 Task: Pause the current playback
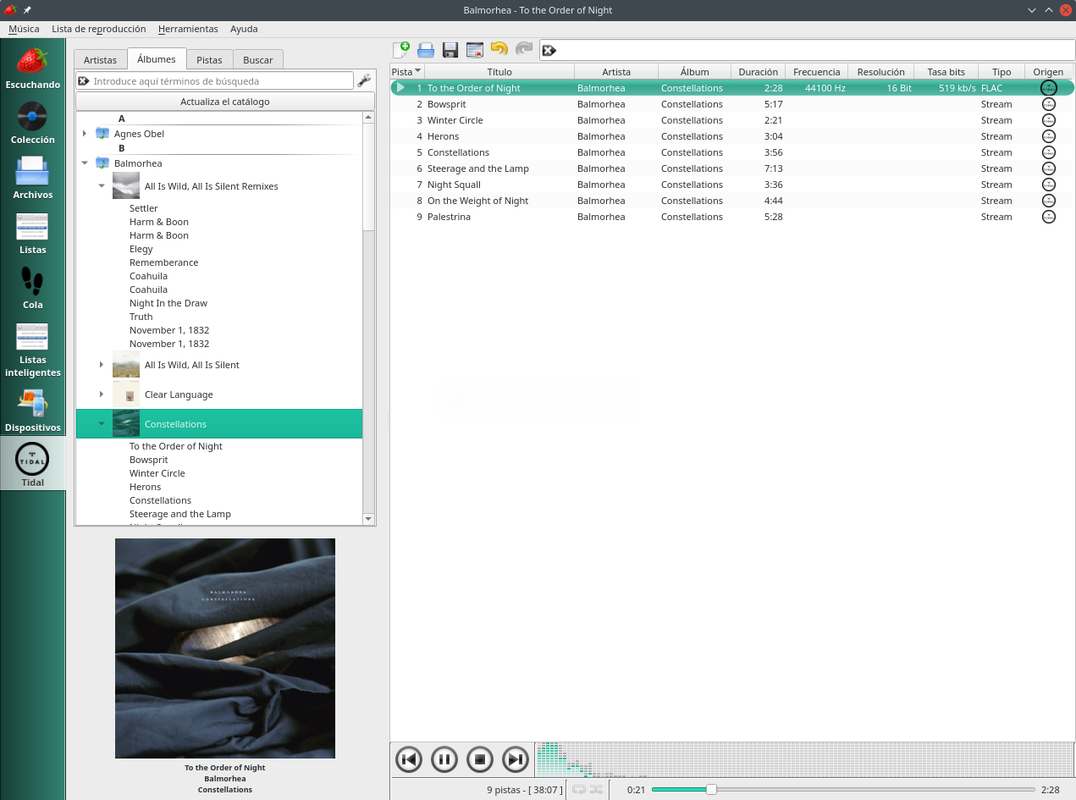click(x=444, y=759)
